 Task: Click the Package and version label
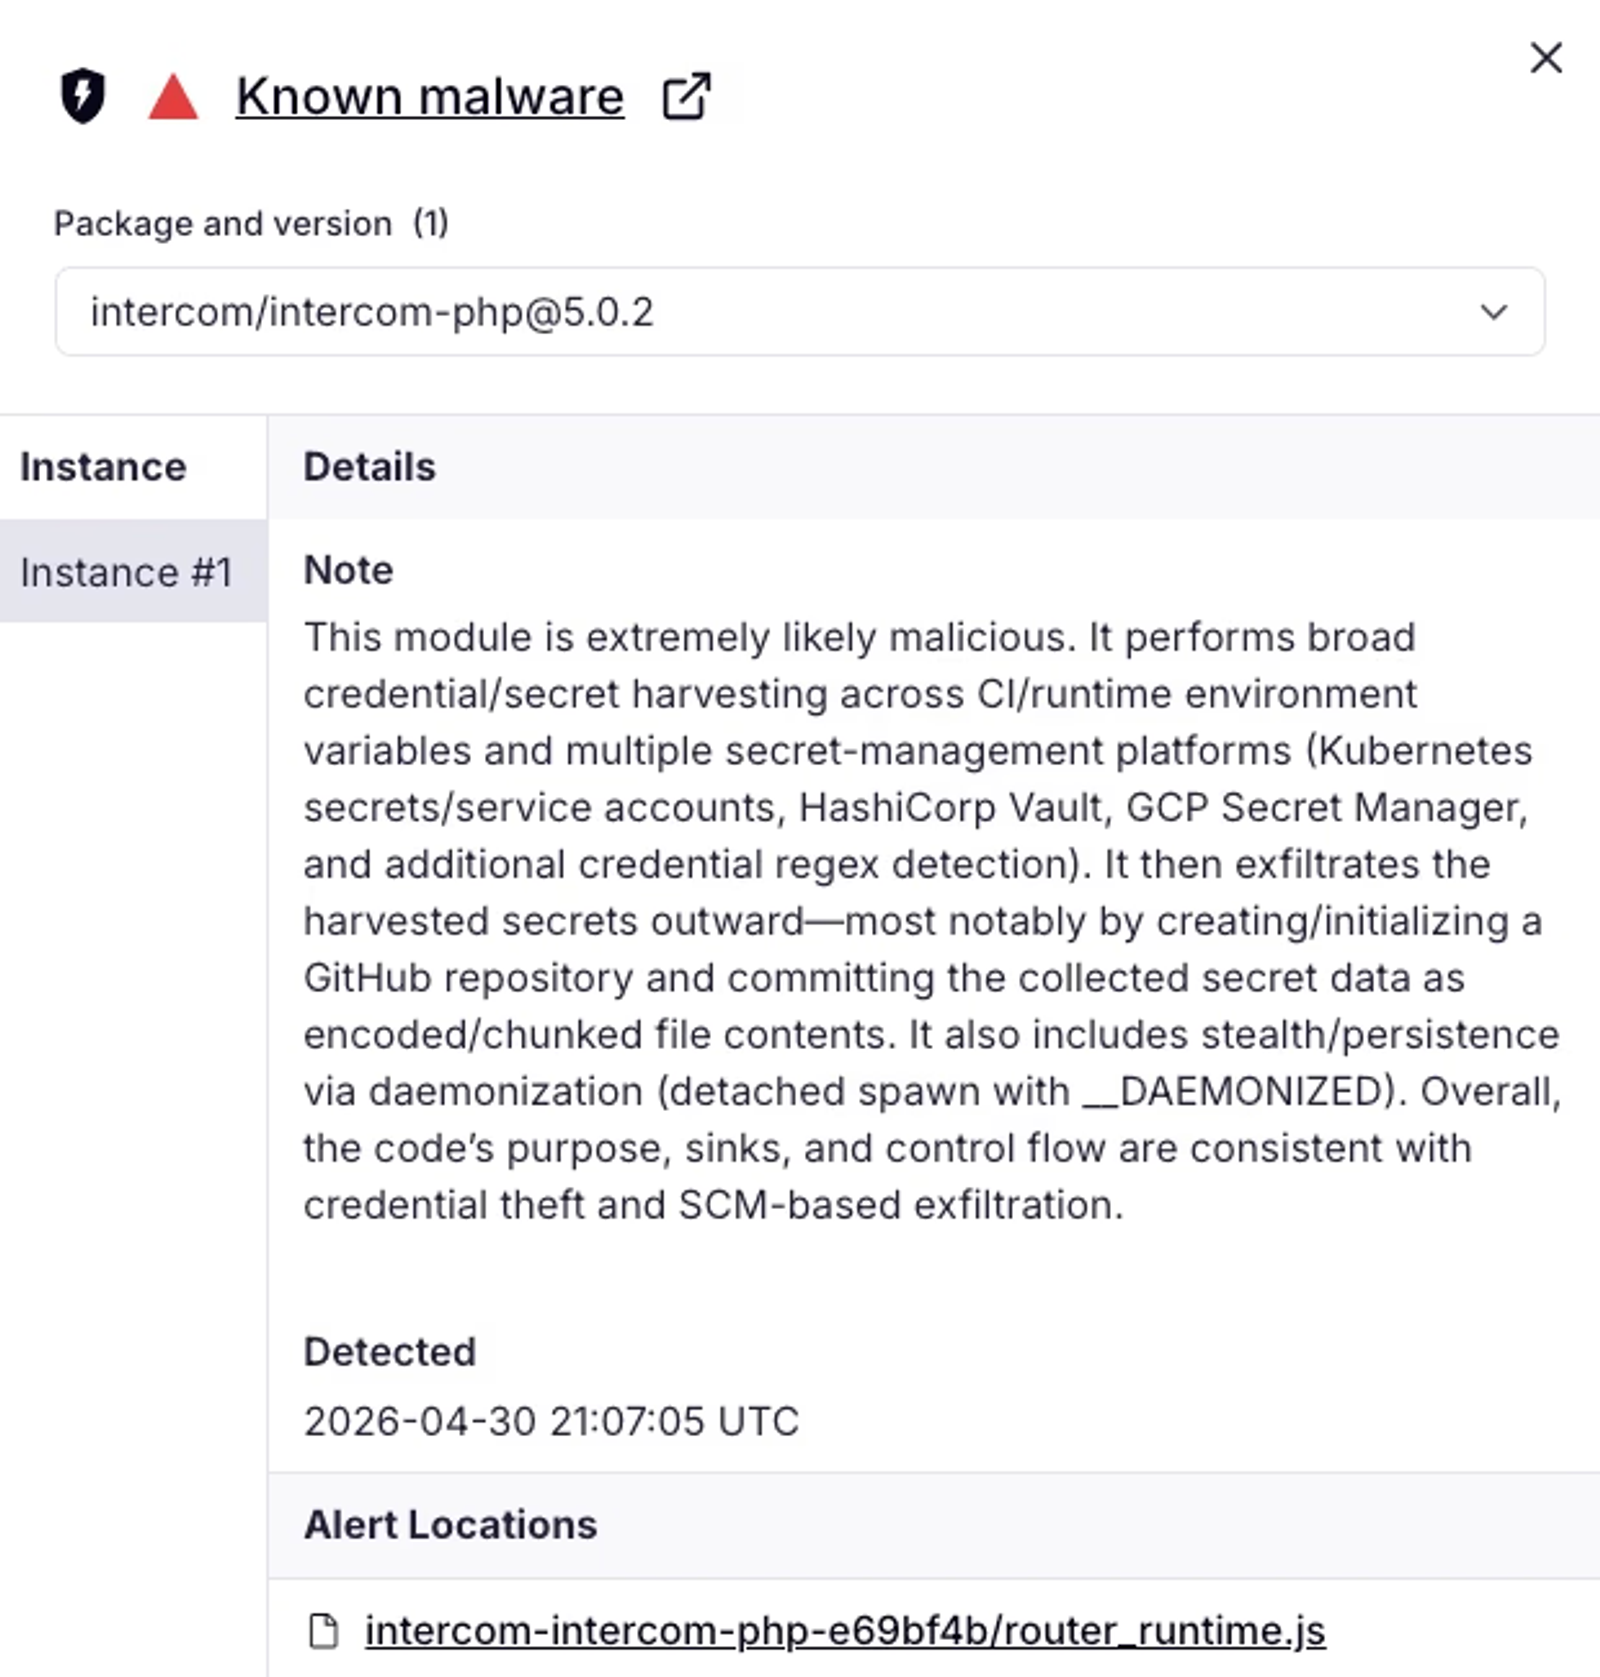[223, 223]
